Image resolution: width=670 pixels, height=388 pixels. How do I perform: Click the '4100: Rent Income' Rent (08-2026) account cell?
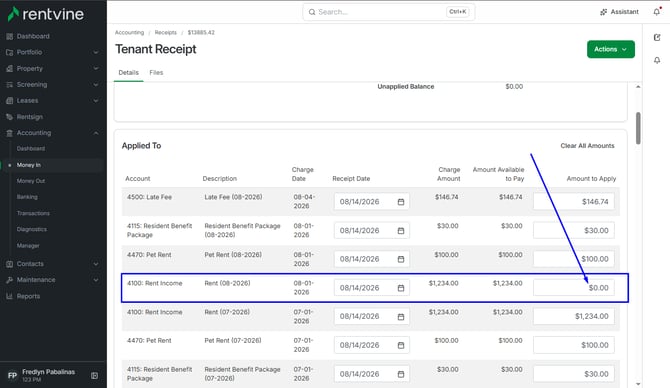(x=155, y=283)
